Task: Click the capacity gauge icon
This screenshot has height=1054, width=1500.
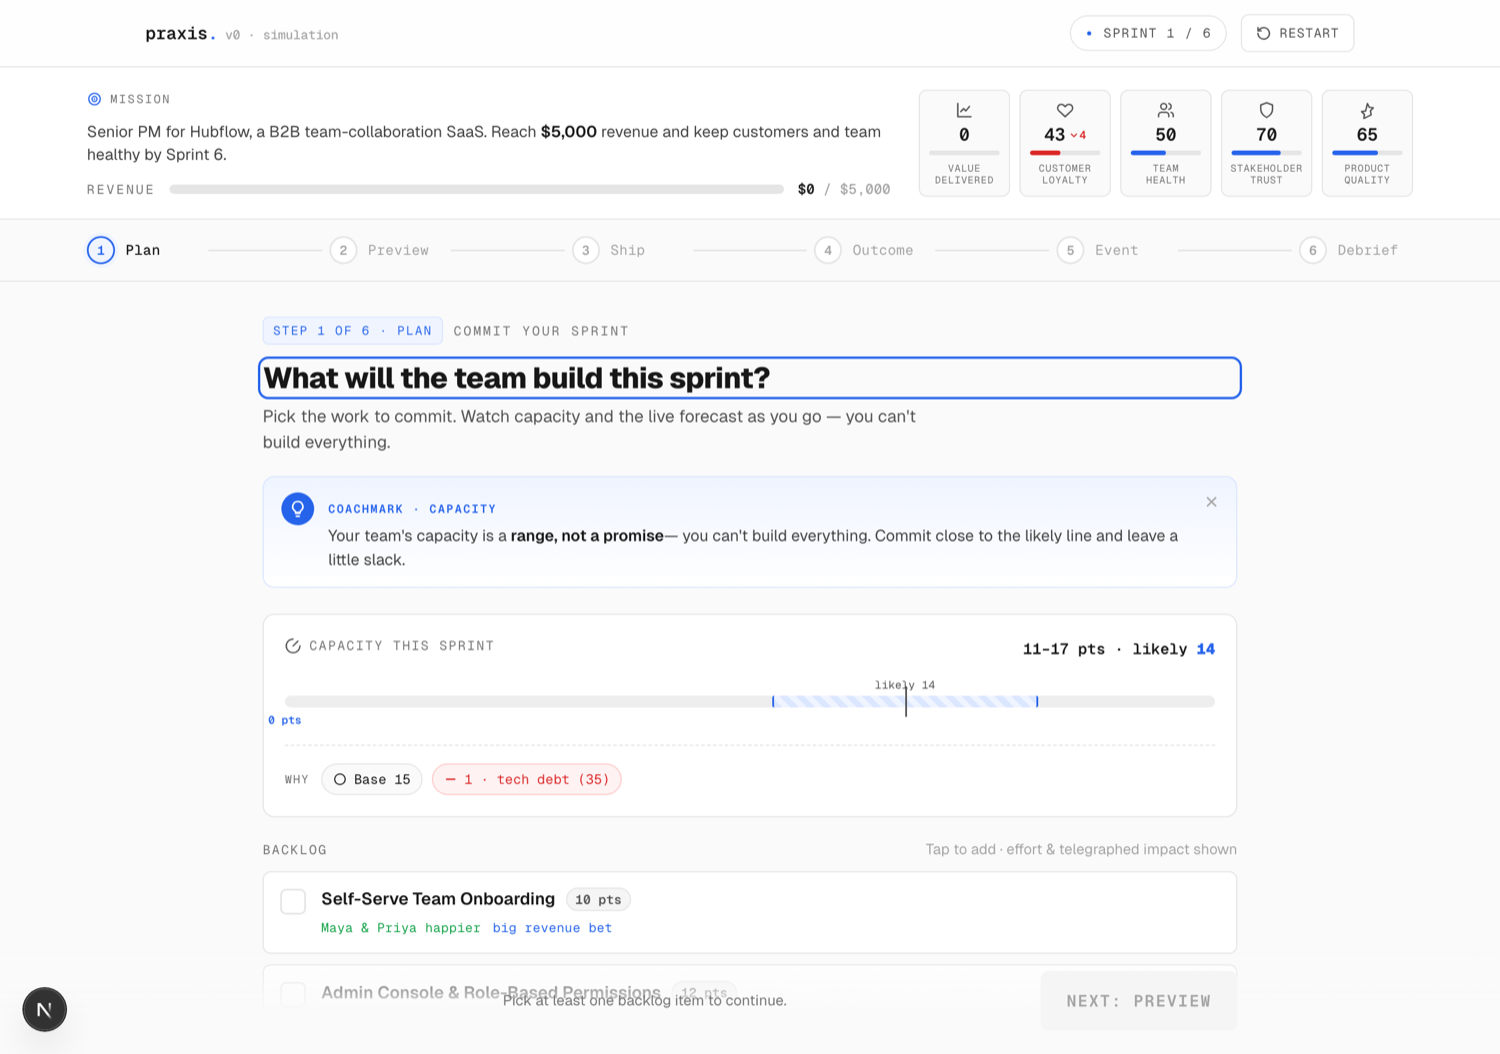Action: [293, 646]
